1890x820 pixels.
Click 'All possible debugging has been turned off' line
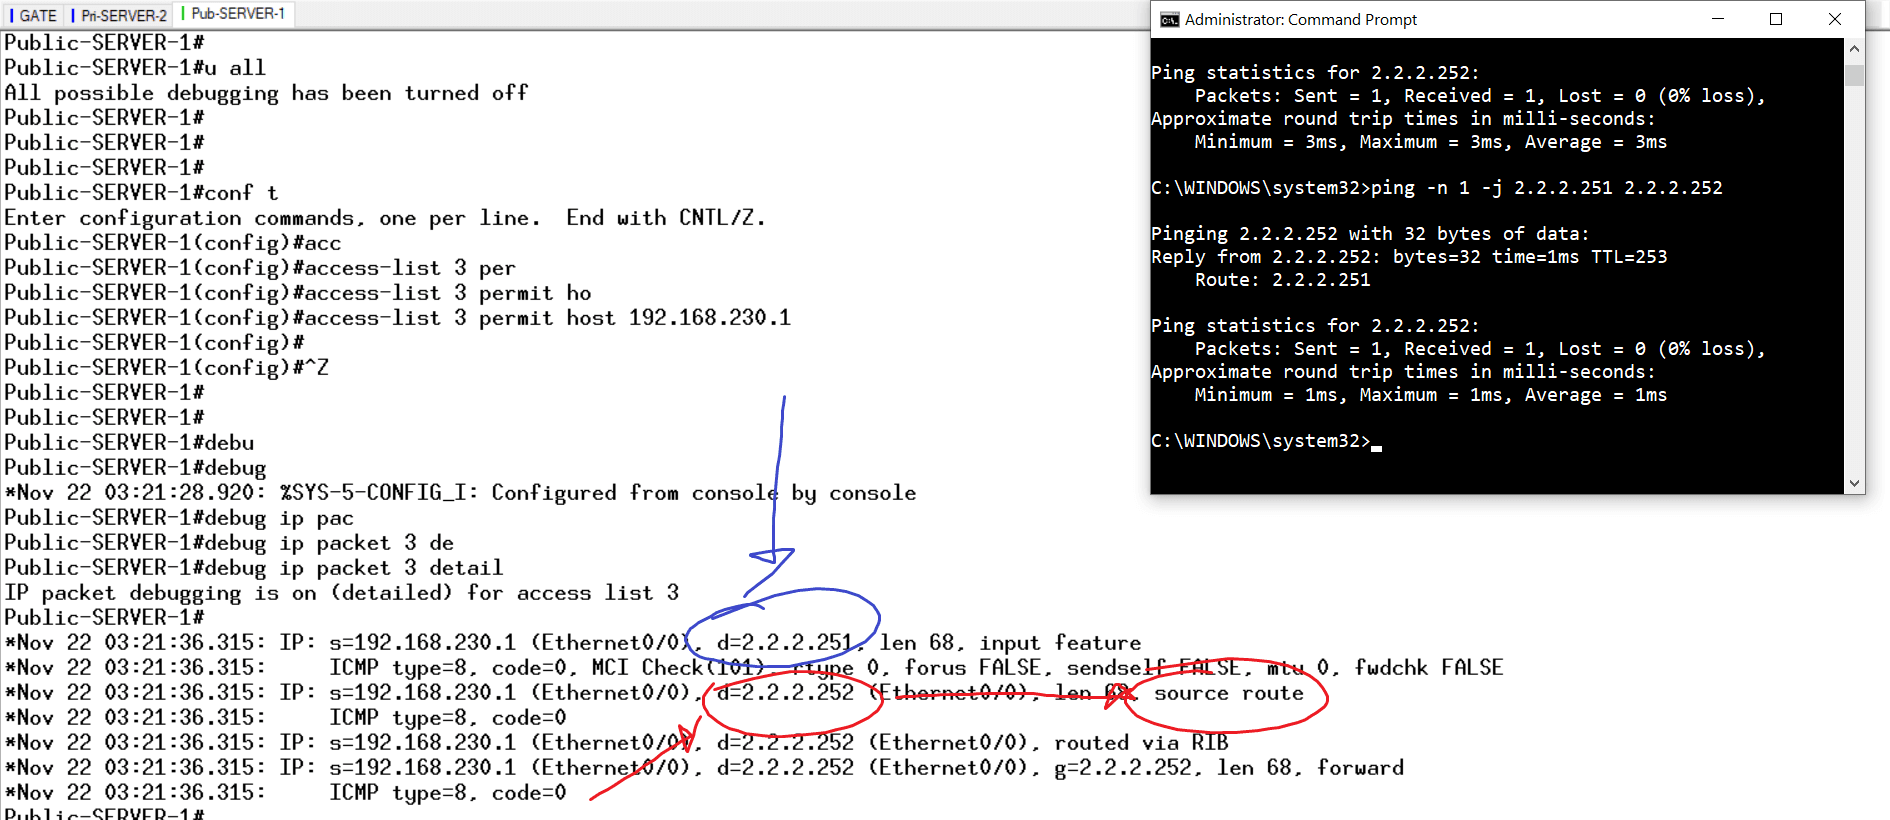coord(266,93)
